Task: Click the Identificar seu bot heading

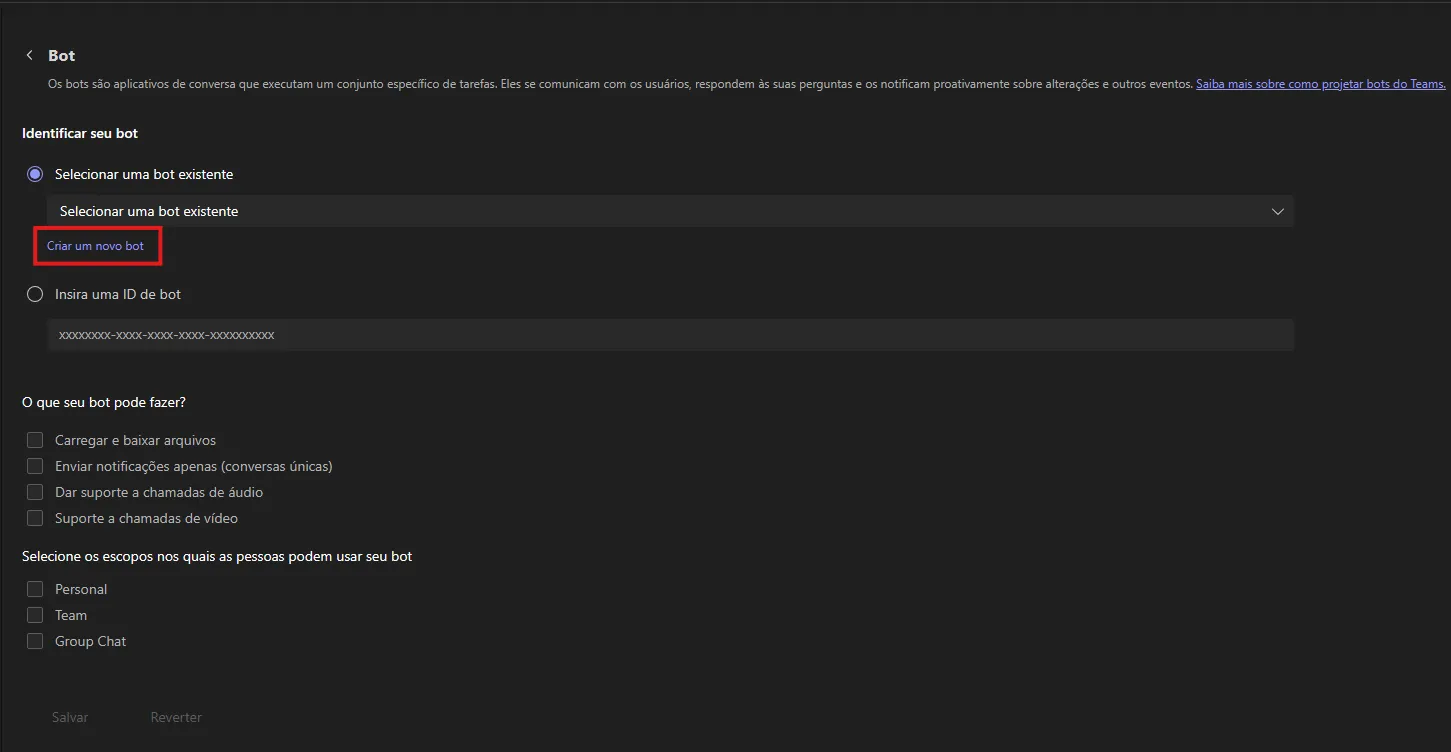Action: pyautogui.click(x=80, y=133)
